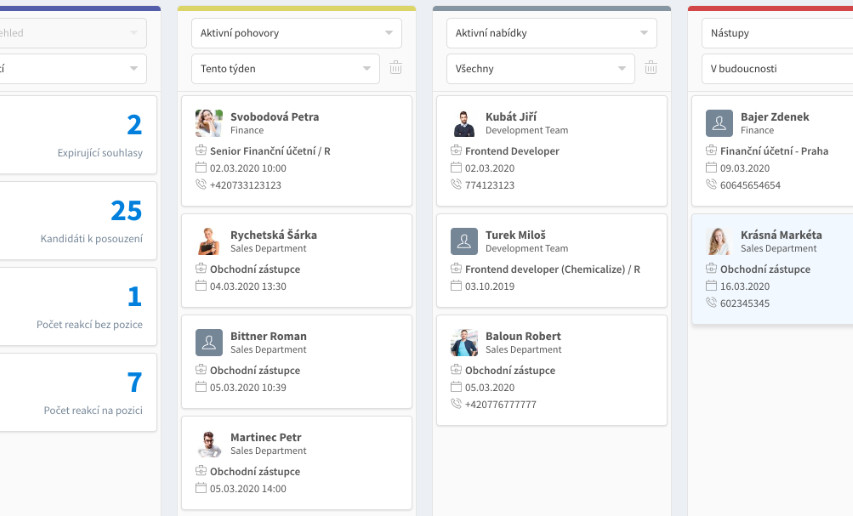
Task: Open the V budoucnosti dropdown
Action: pos(777,69)
